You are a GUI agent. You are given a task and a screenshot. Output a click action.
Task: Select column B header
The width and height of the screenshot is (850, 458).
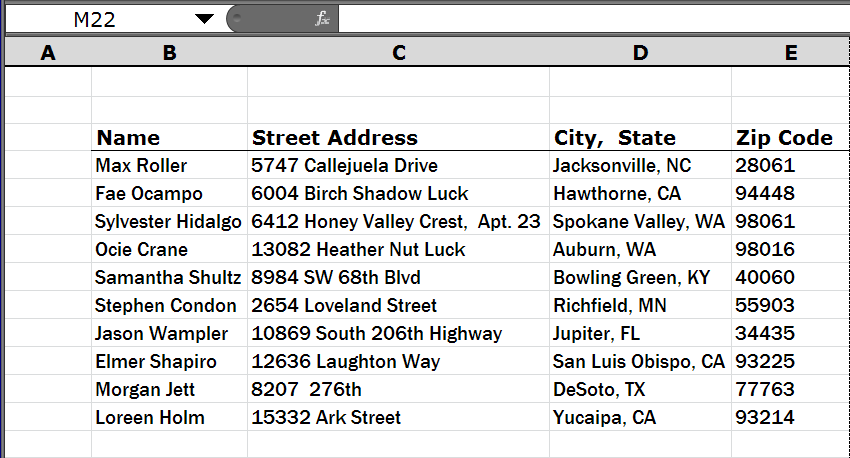pyautogui.click(x=170, y=53)
